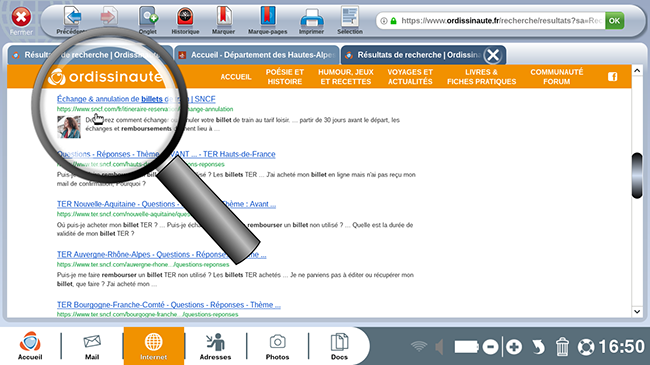
Task: Switch to the Département des Hautes-Alpes tab
Action: (257, 55)
